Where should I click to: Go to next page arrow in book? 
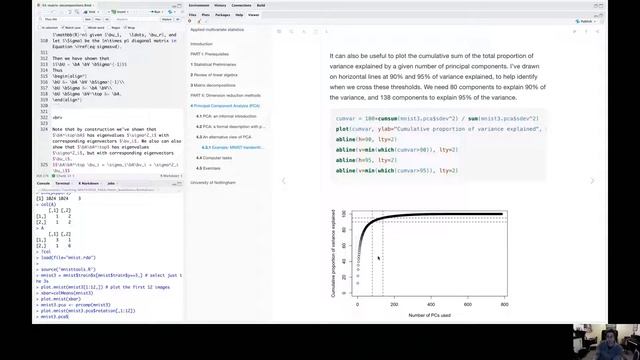click(592, 180)
